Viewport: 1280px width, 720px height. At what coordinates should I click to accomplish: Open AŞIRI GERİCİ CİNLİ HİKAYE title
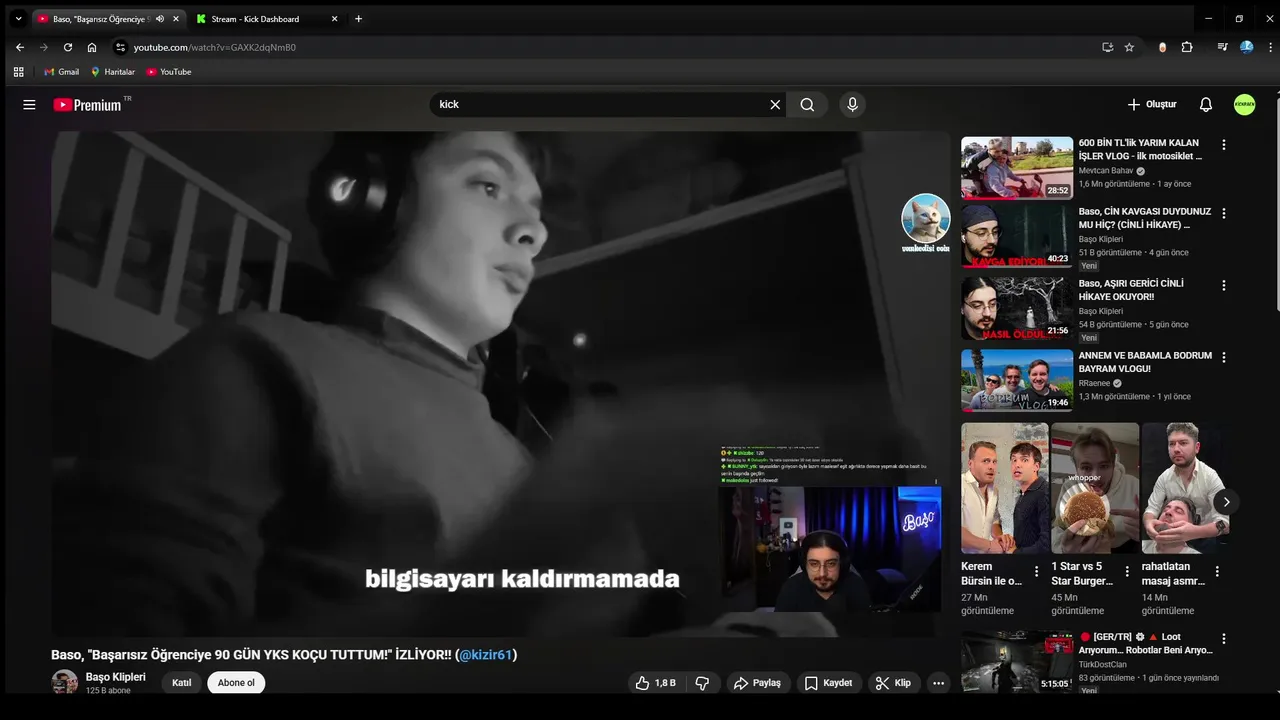point(1131,290)
